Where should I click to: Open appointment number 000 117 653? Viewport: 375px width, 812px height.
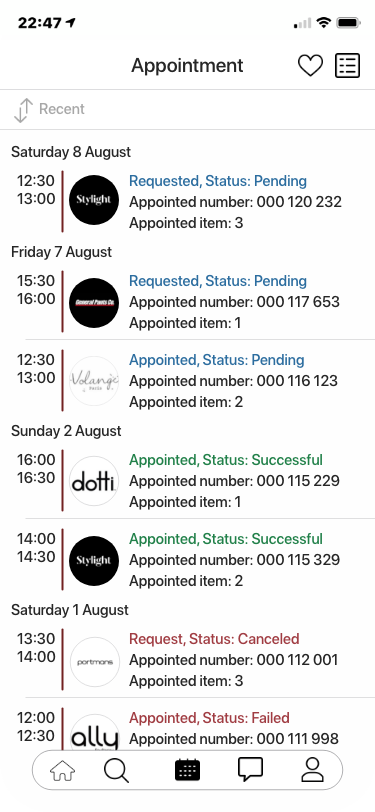coord(188,301)
